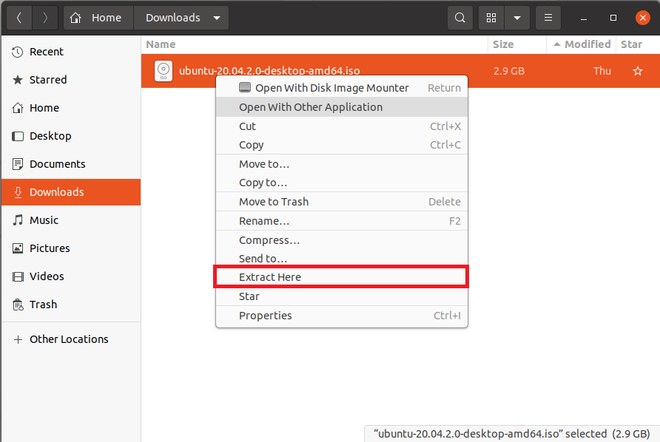Open the Downloads path bar dropdown
Screen dimensions: 660x442
point(217,18)
